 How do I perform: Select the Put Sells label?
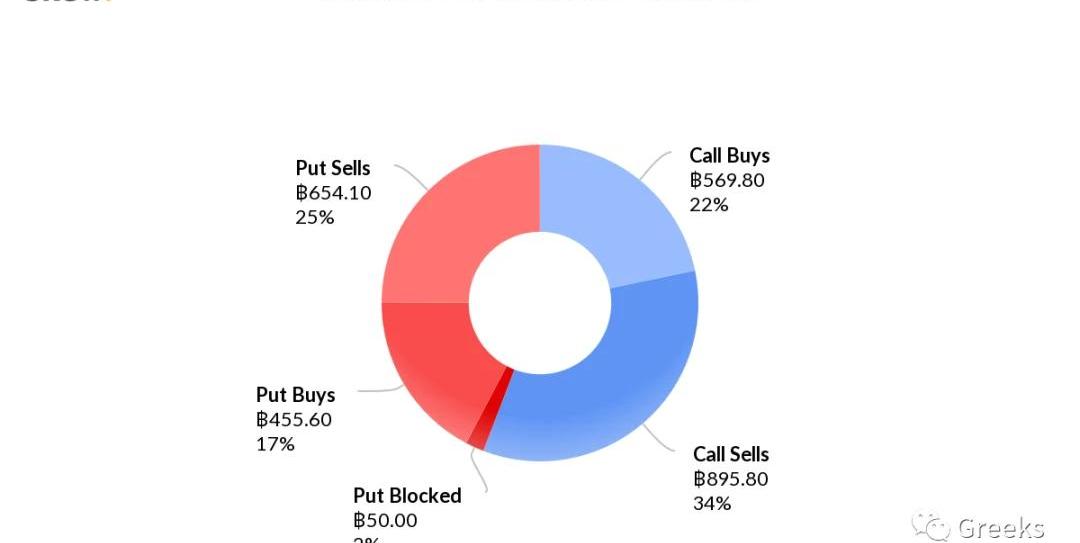[x=333, y=168]
